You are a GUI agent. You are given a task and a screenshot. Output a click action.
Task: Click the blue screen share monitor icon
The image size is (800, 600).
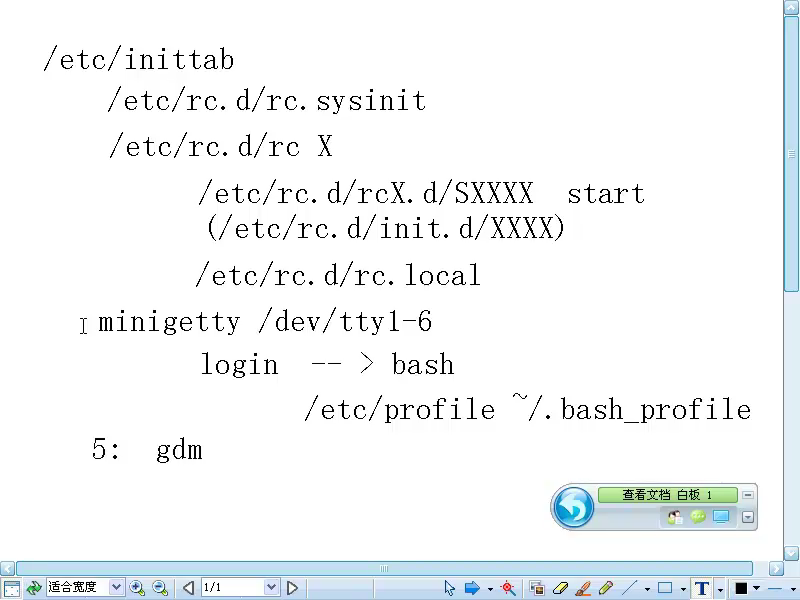click(721, 517)
